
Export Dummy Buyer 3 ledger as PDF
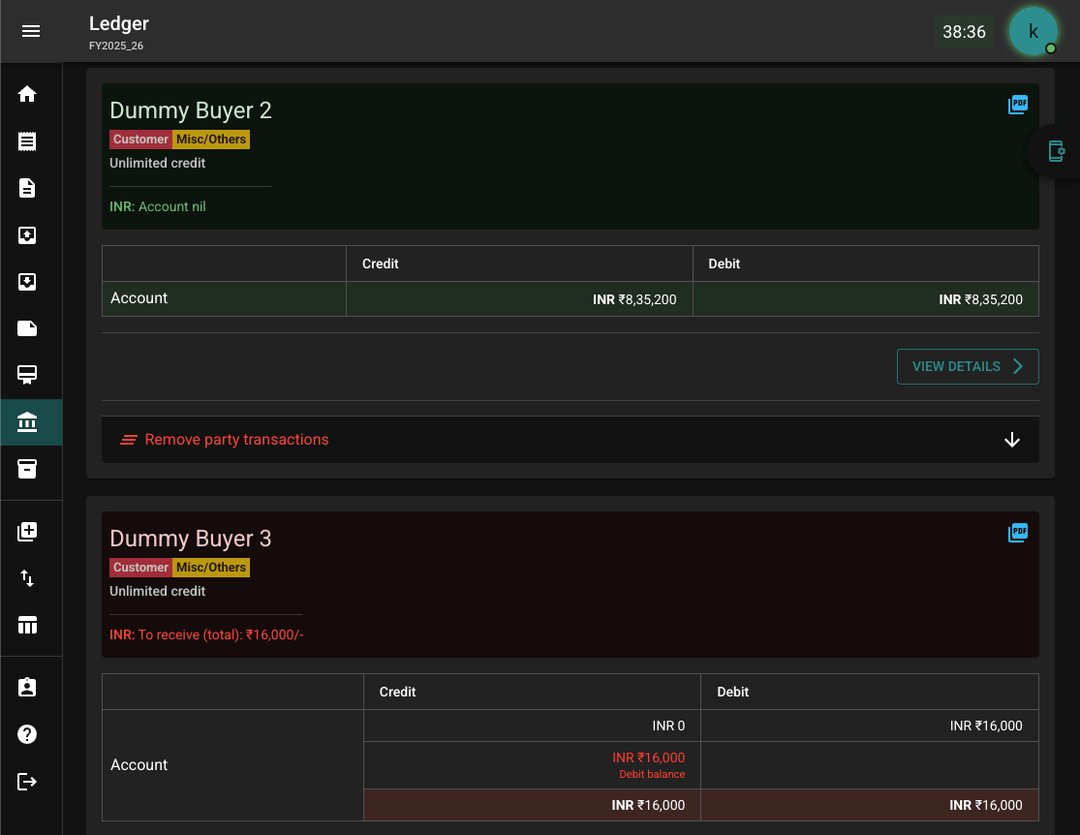click(1017, 533)
